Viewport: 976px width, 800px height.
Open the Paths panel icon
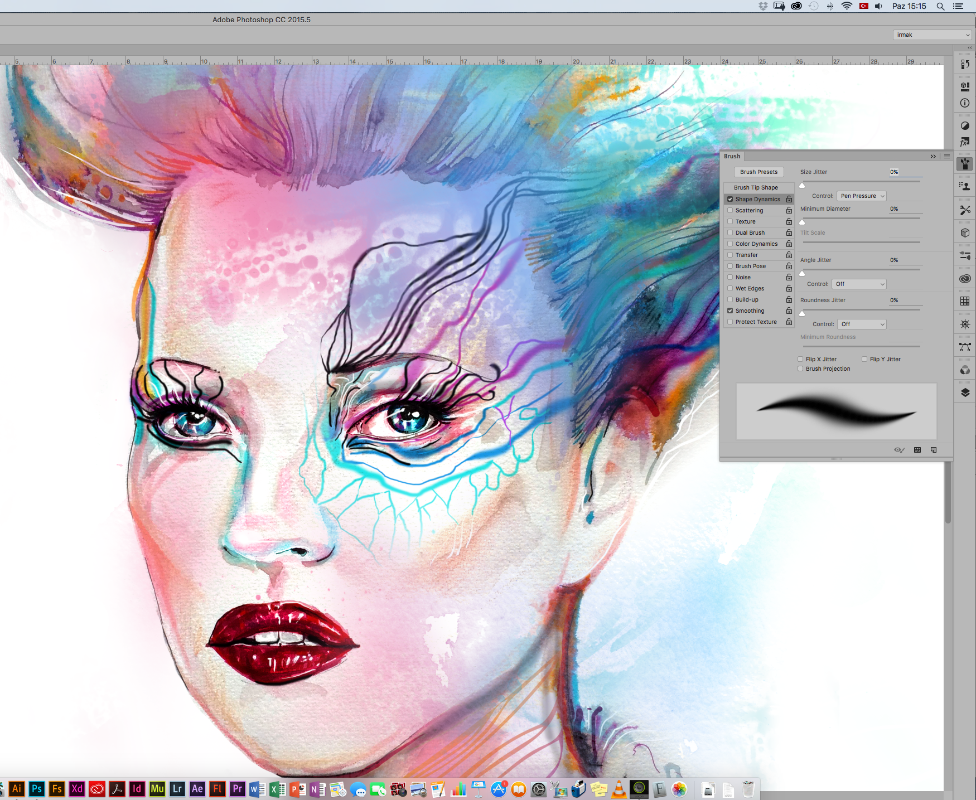coord(965,347)
